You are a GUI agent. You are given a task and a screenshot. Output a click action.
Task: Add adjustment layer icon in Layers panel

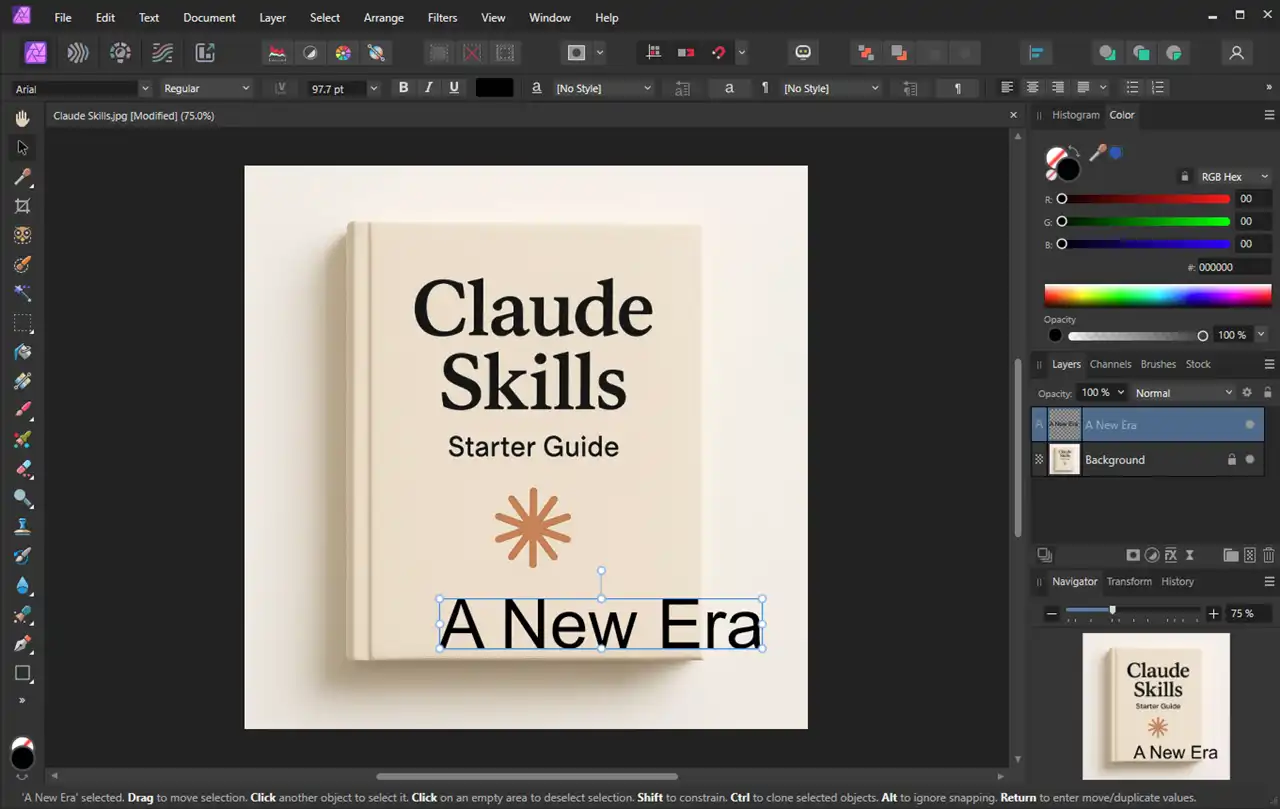click(x=1152, y=555)
